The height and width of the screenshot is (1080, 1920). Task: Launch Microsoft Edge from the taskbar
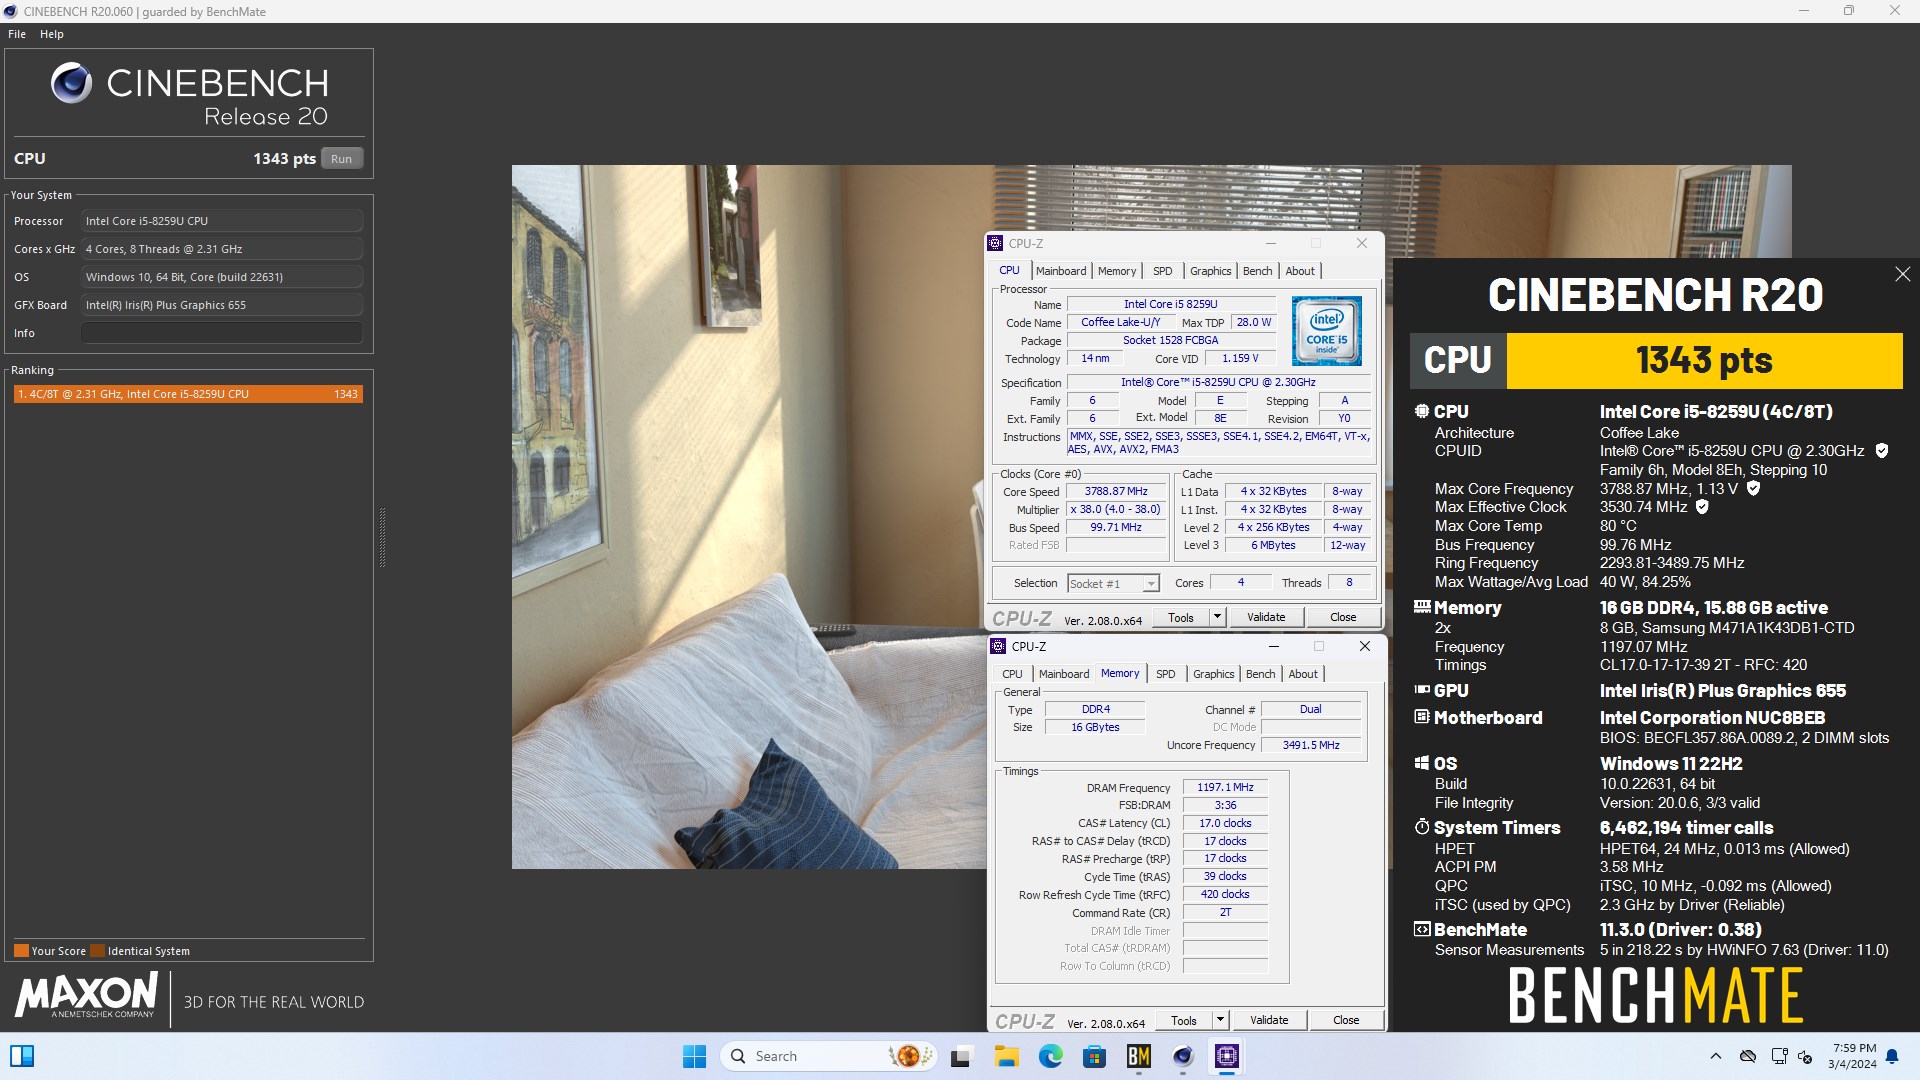click(1050, 1056)
